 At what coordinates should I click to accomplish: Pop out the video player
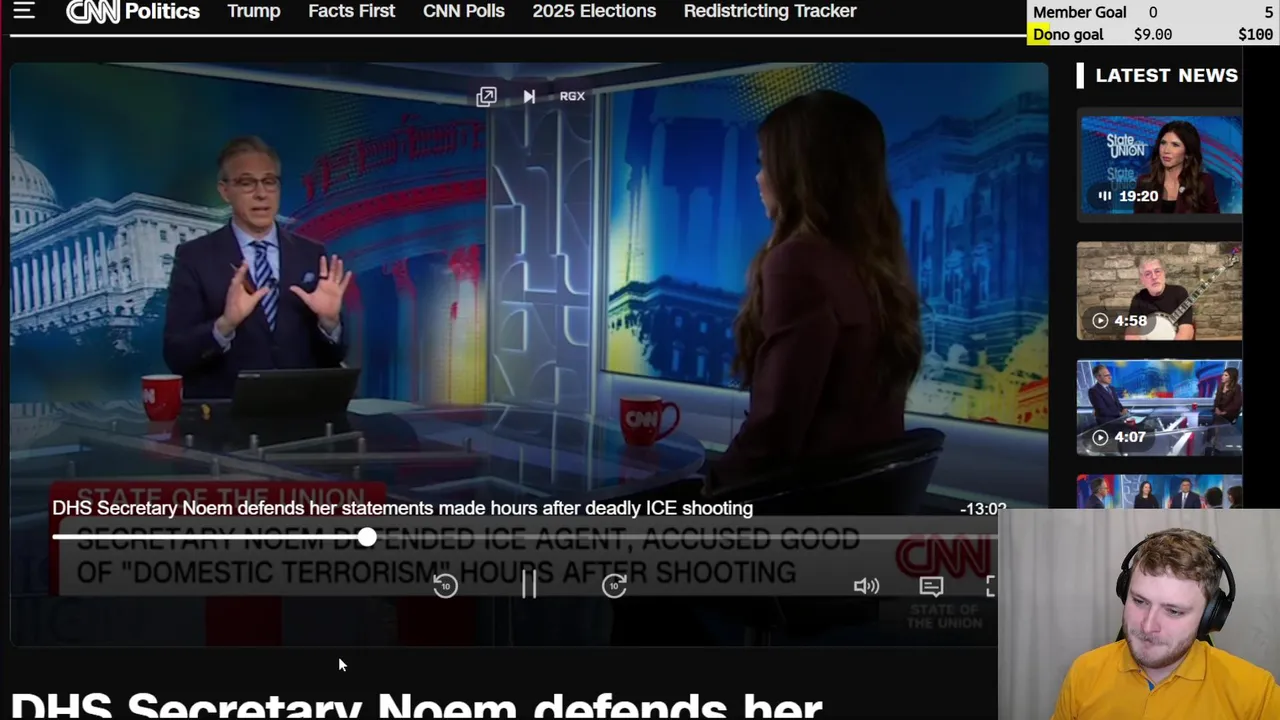pyautogui.click(x=486, y=96)
